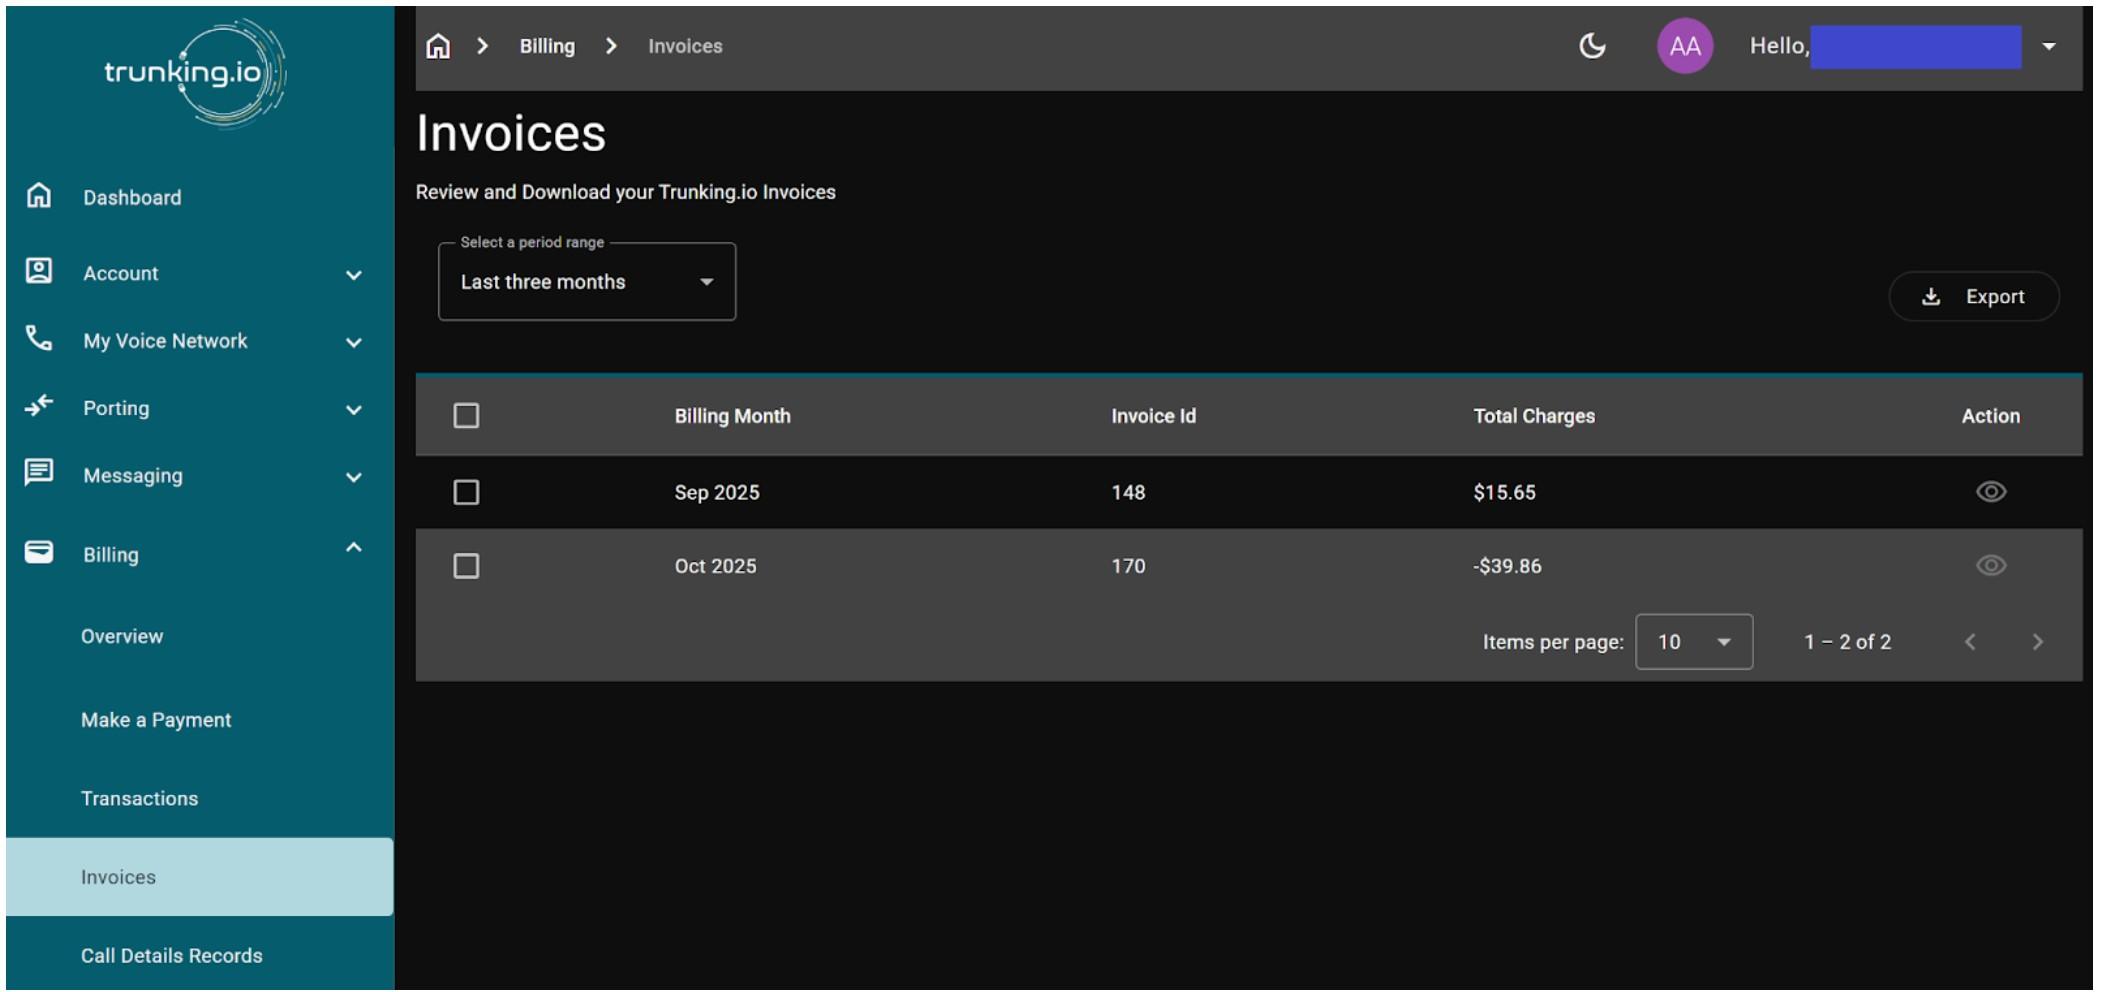This screenshot has width=2105, height=992.
Task: Click the purple AA avatar
Action: point(1684,46)
